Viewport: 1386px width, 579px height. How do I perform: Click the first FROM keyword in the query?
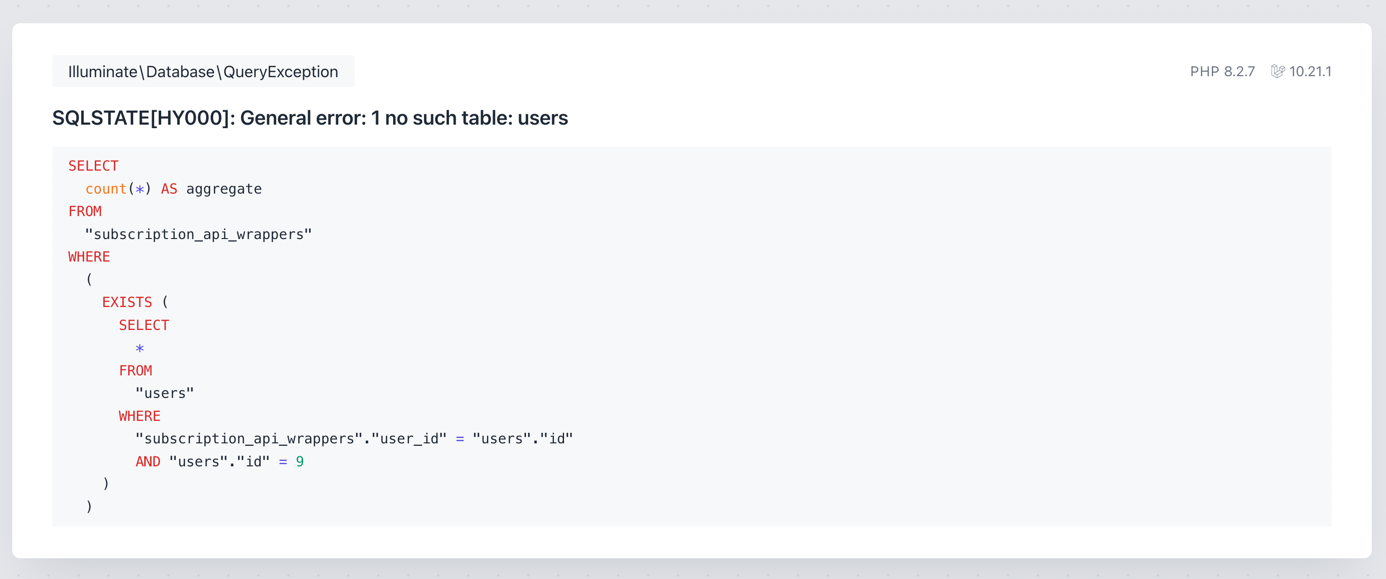(85, 211)
